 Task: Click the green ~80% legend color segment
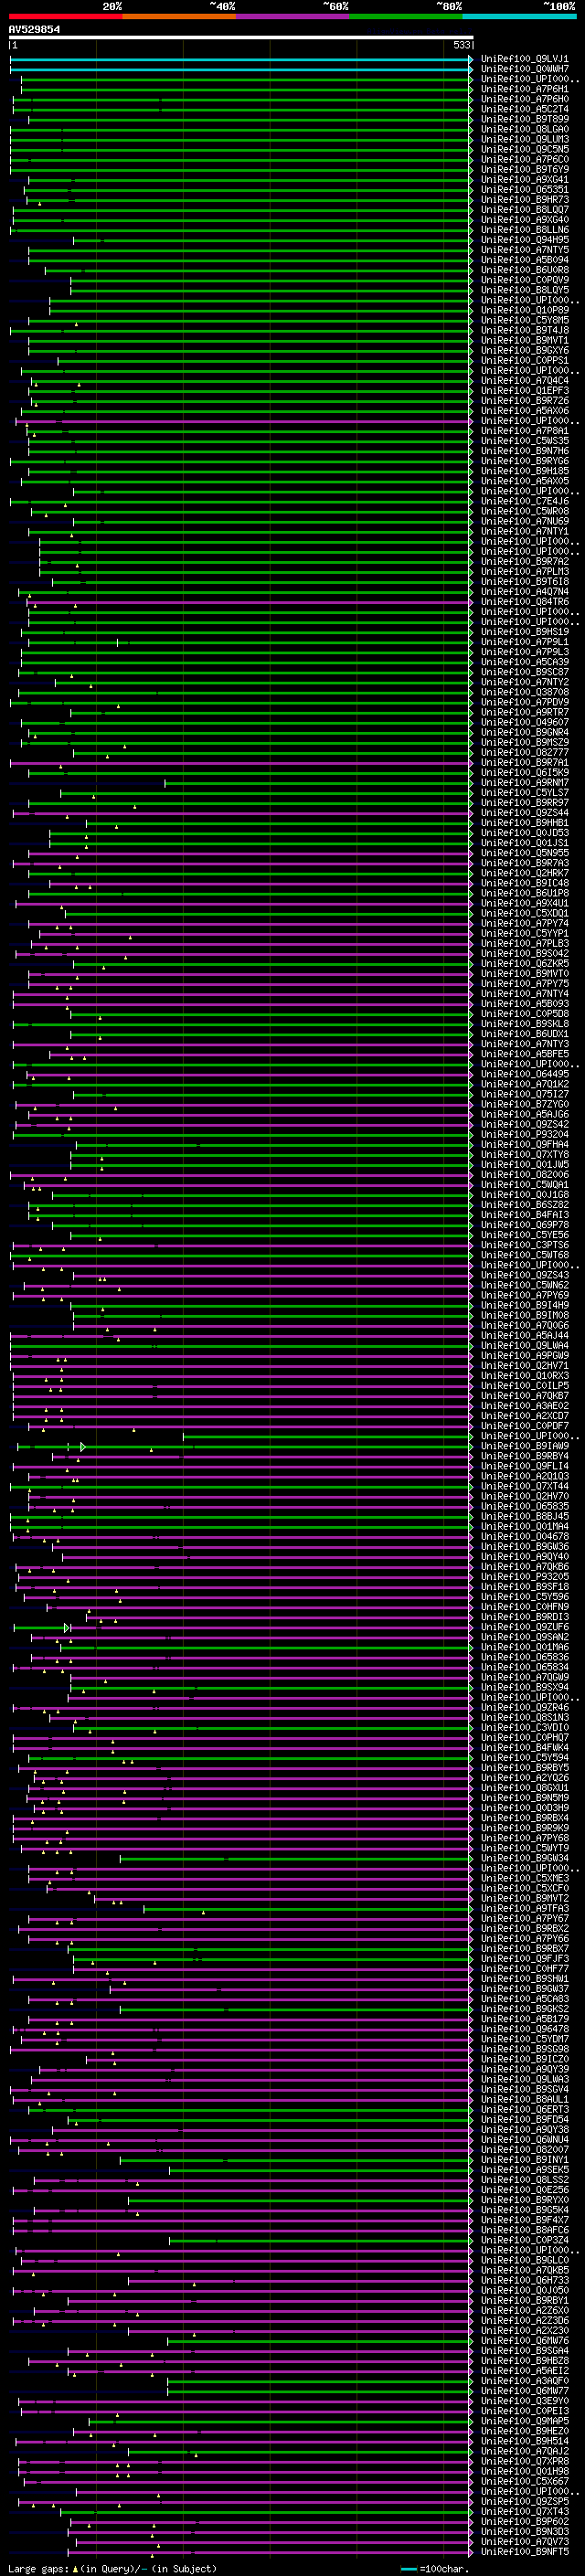[x=406, y=16]
